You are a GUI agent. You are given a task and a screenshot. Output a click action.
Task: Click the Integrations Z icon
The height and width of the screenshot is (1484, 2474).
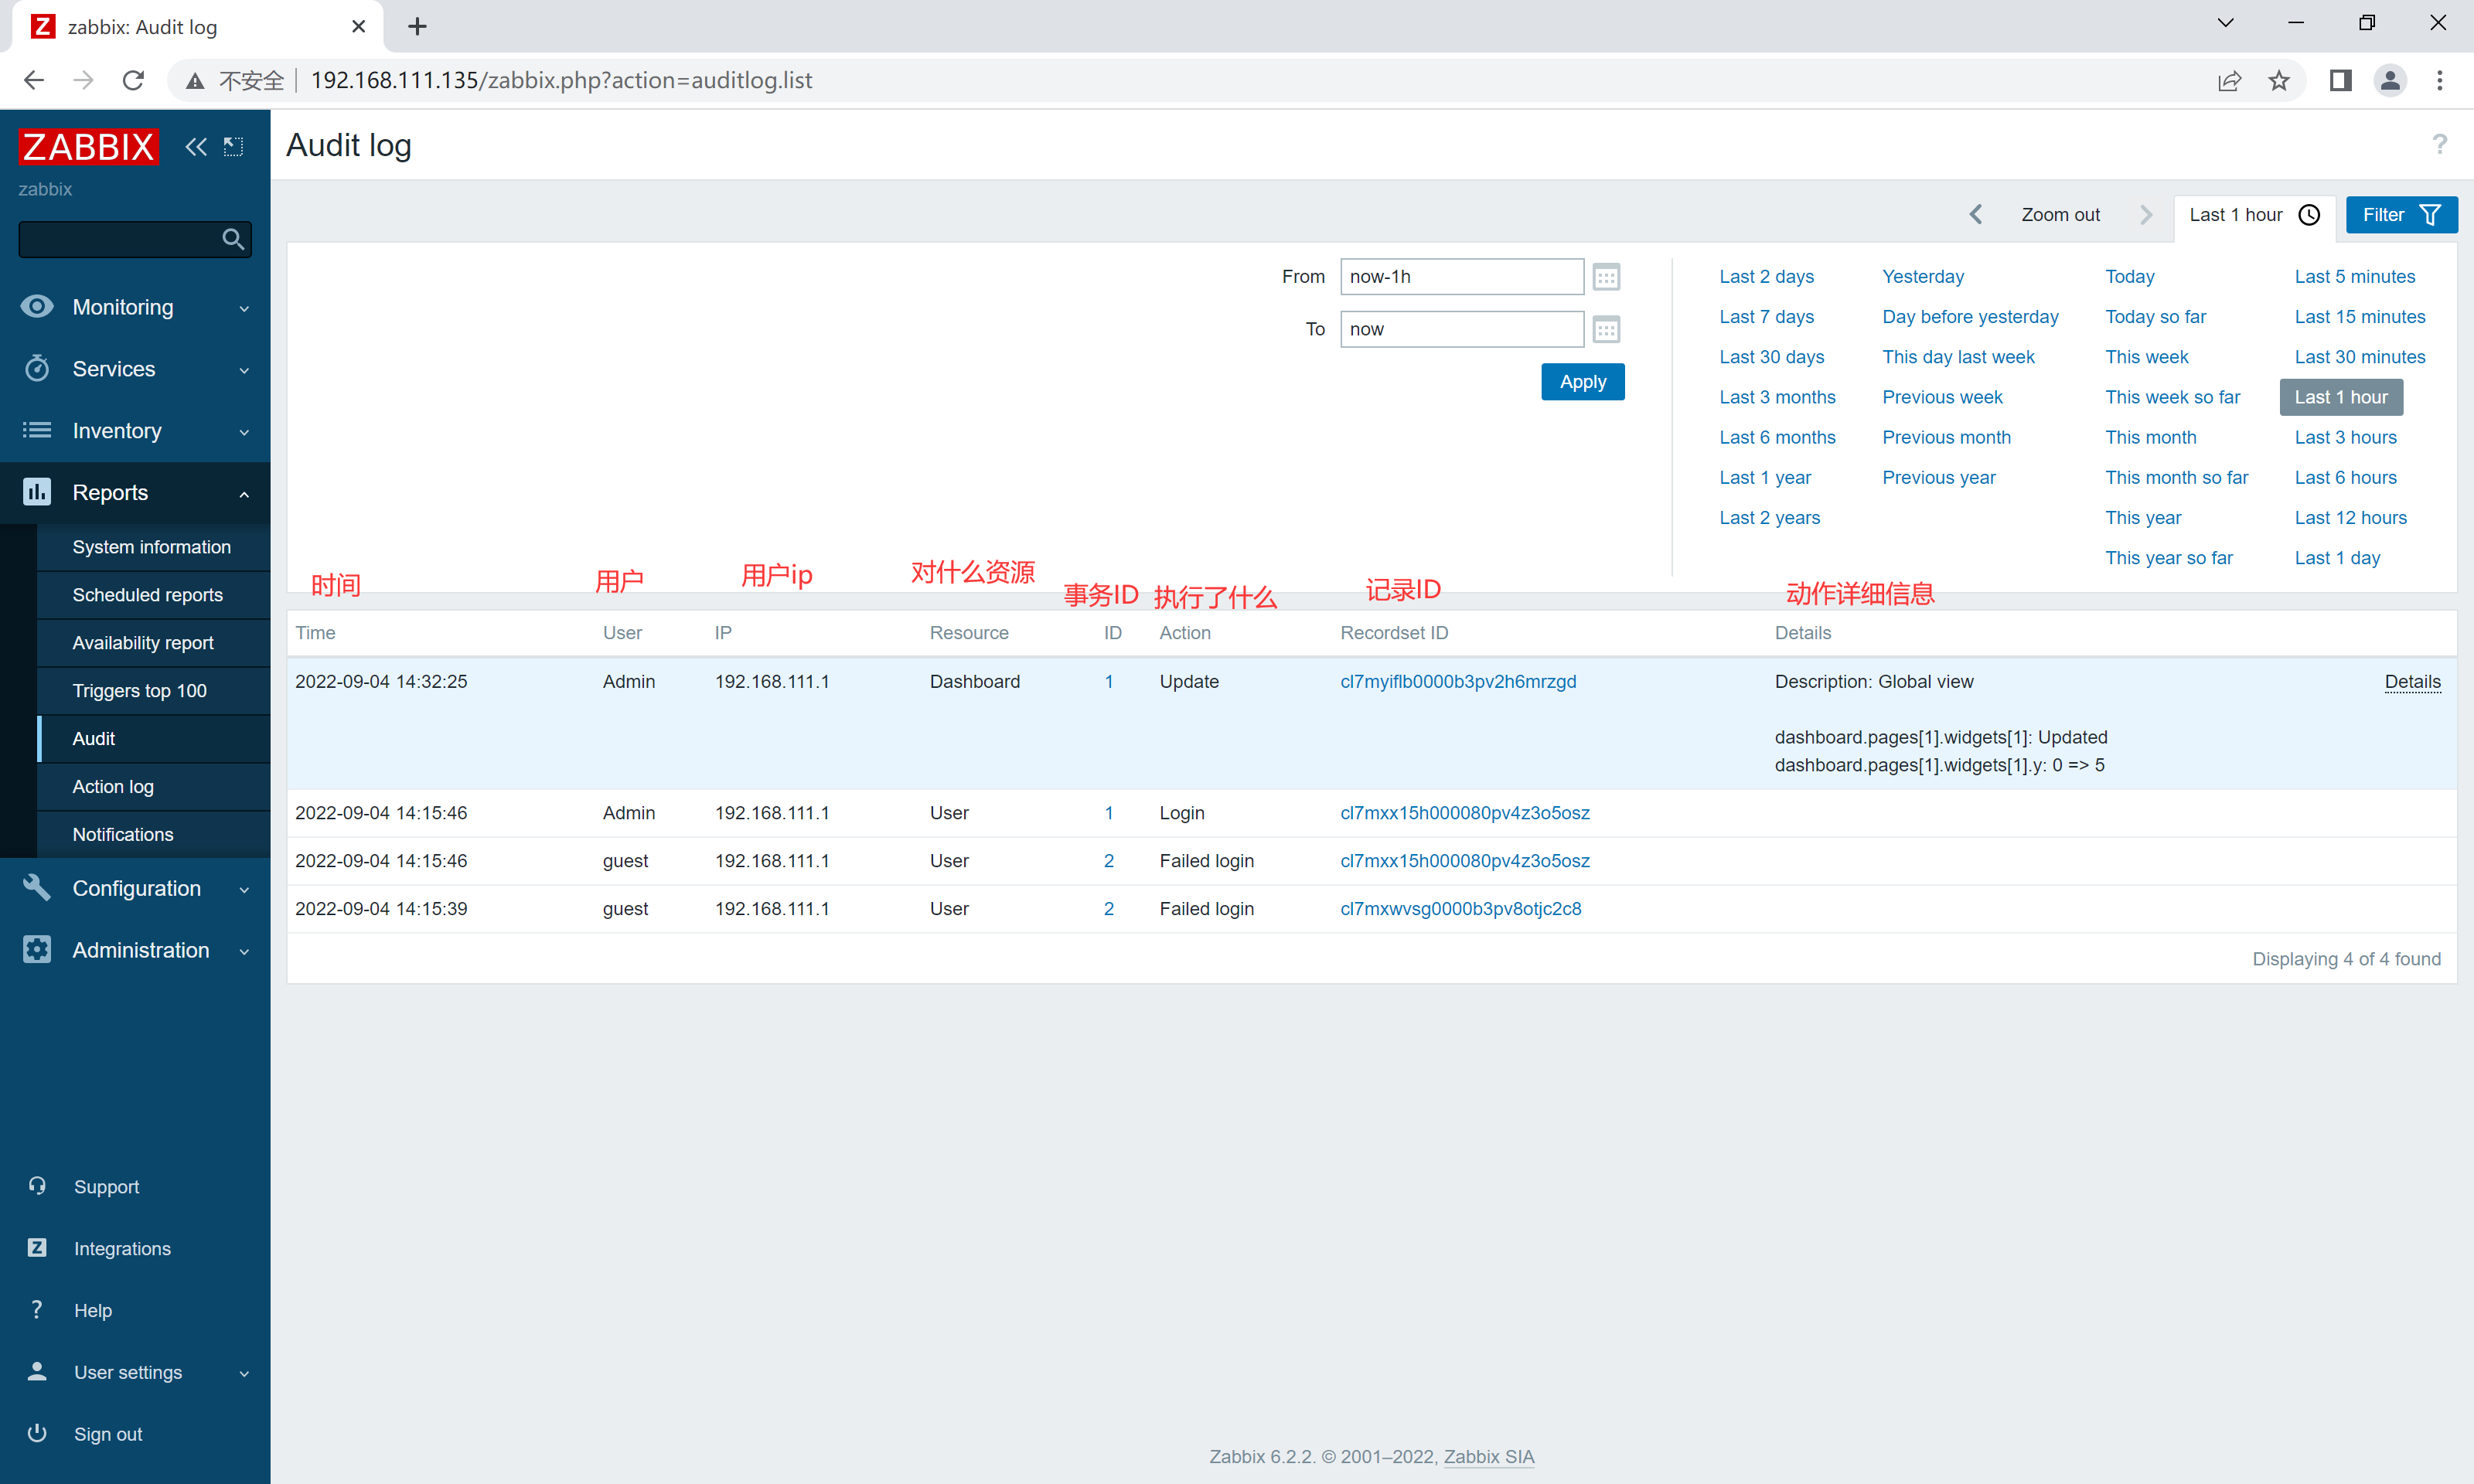37,1247
